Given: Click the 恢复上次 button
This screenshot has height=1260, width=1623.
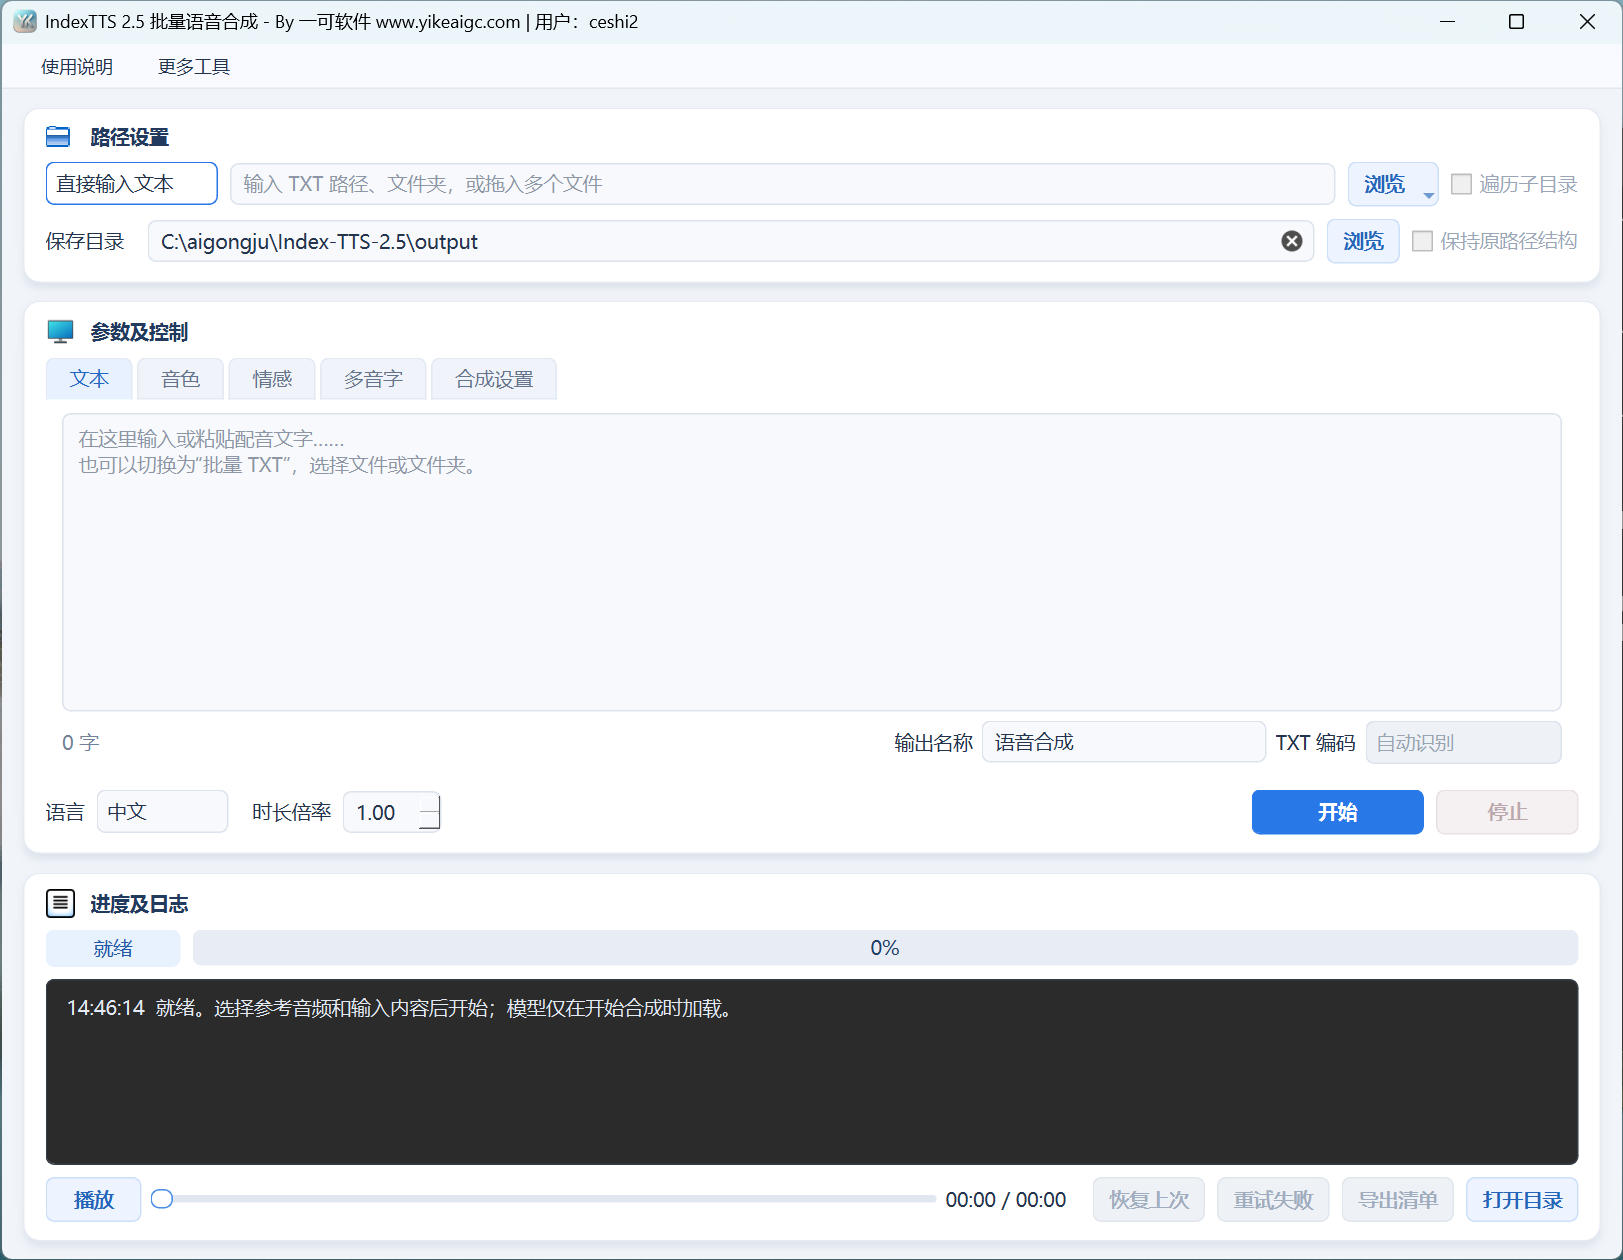Looking at the screenshot, I should click(x=1149, y=1199).
